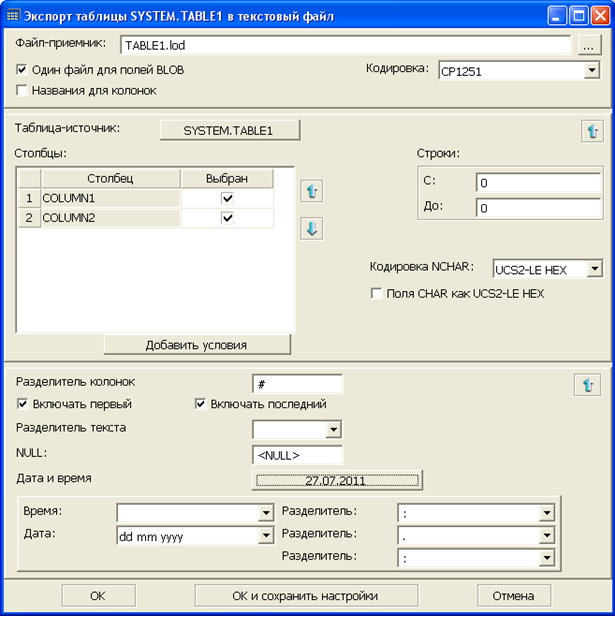Screen dimensions: 615x617
Task: Uncheck the COLUMN1 Выбран checkbox
Action: pos(227,199)
